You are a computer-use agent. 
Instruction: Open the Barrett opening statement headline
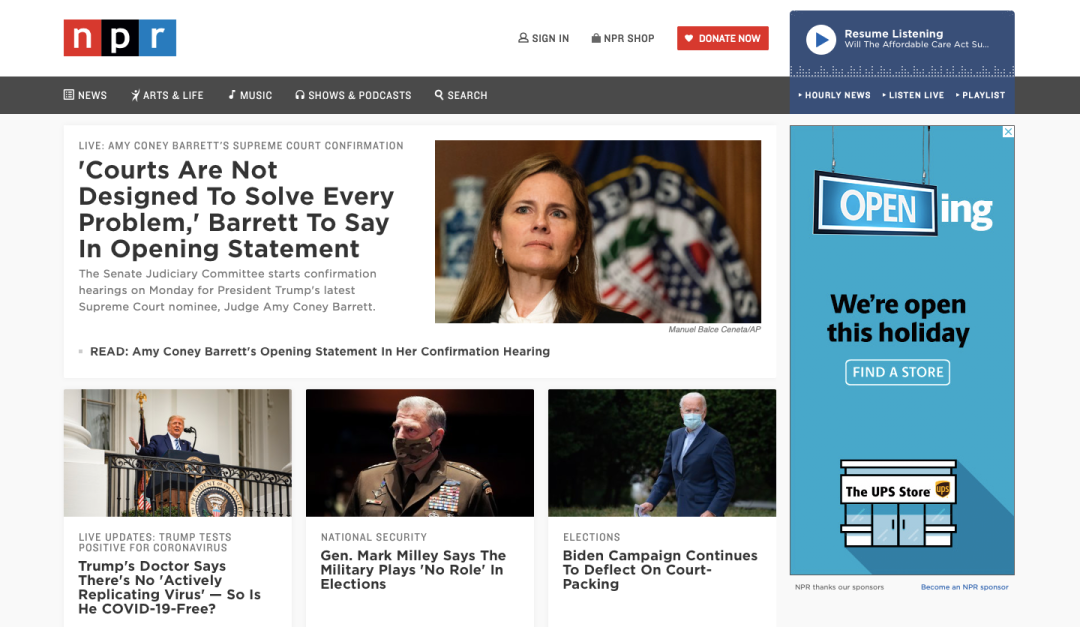pos(236,209)
